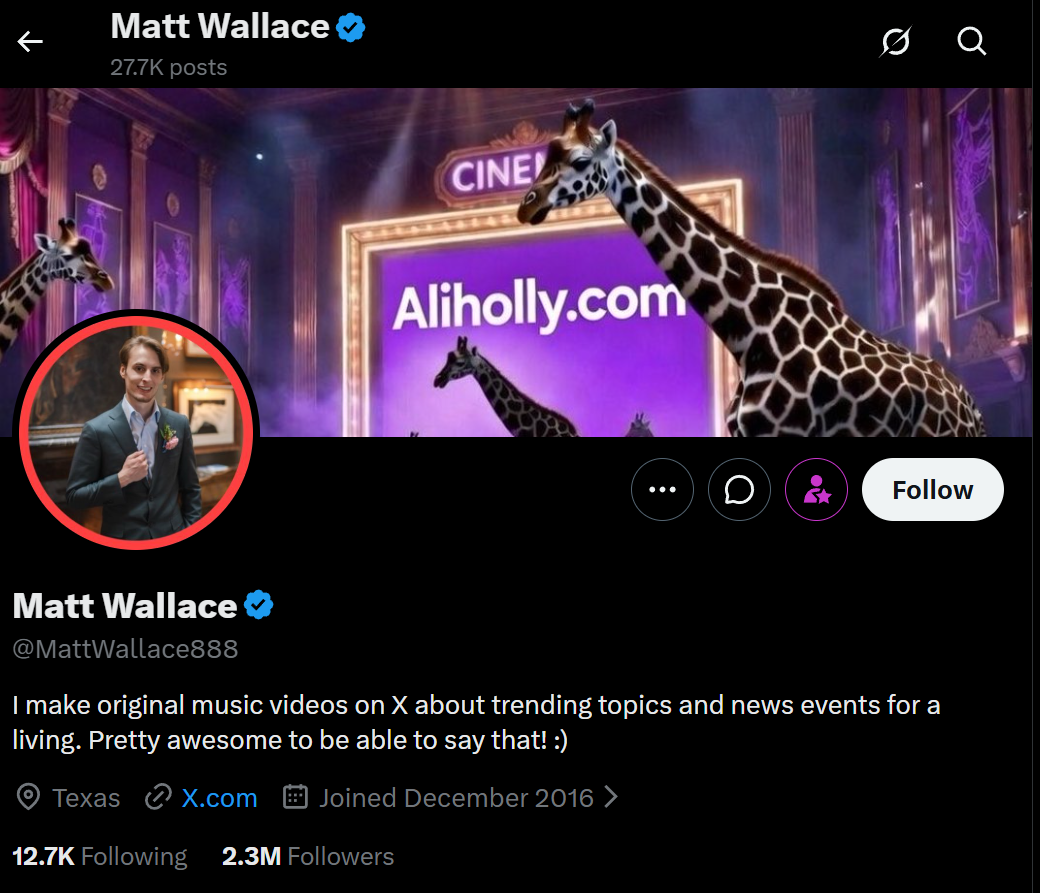The height and width of the screenshot is (893, 1040).
Task: Click the calendar icon by the join date
Action: [295, 797]
